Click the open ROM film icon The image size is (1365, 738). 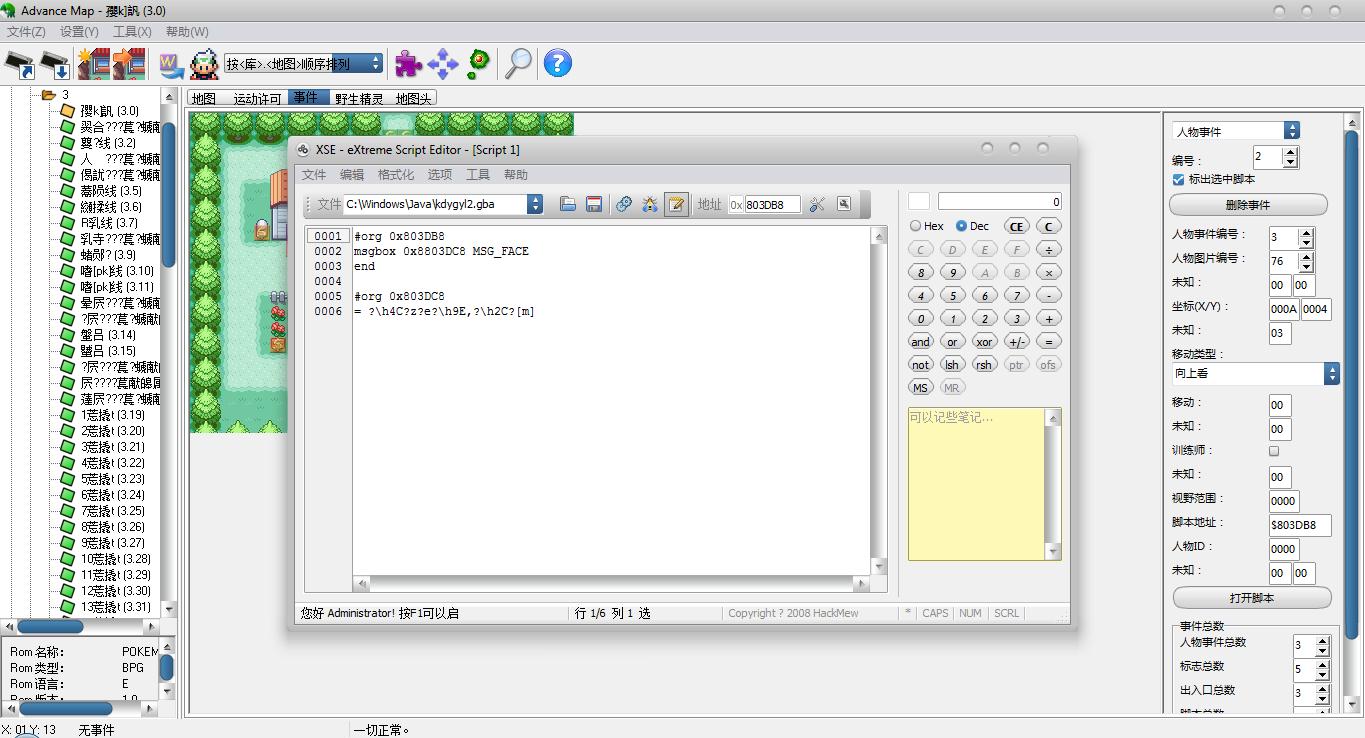coord(20,65)
